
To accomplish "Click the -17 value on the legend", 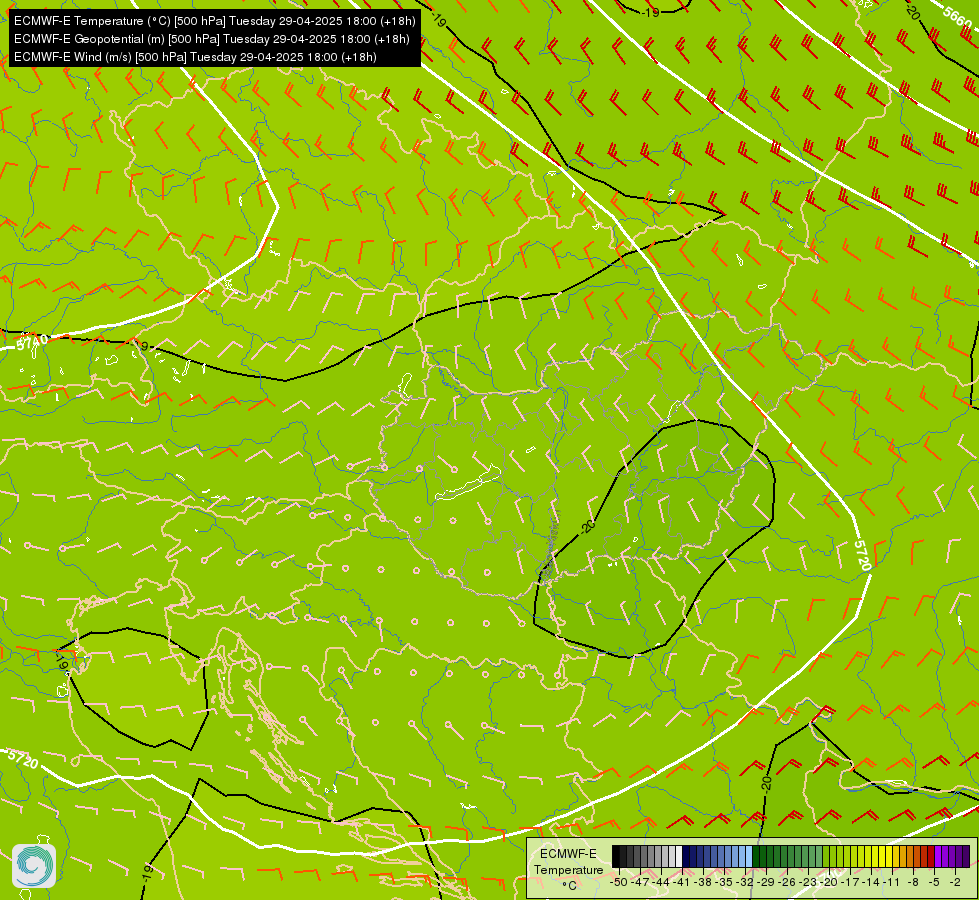I will 850,883.
